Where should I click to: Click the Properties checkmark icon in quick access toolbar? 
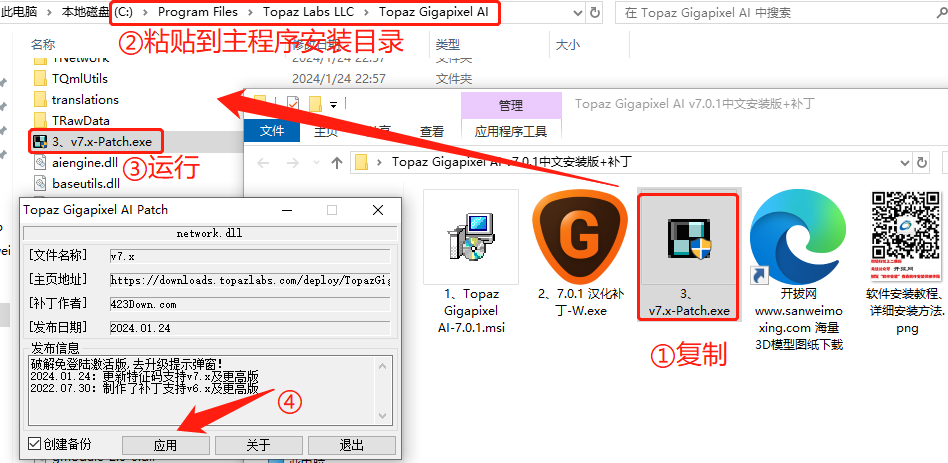293,105
